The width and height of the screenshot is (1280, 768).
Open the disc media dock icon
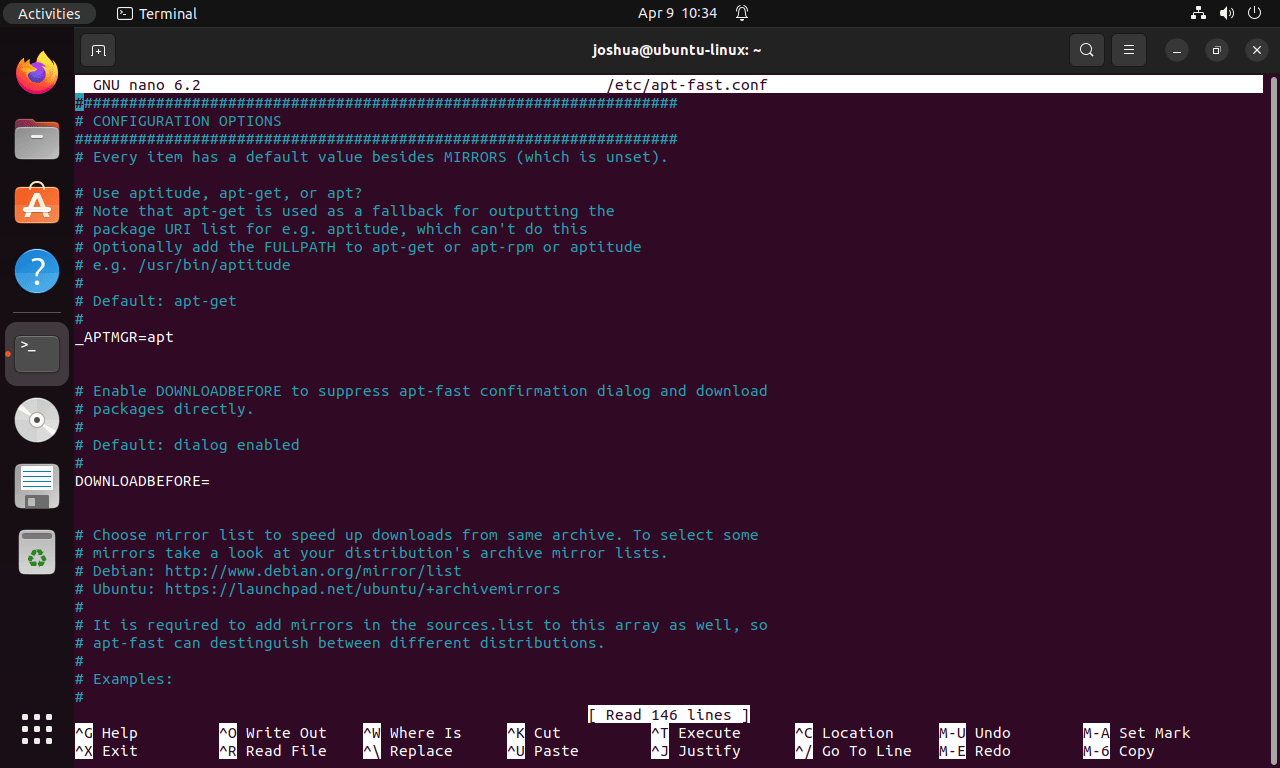point(37,420)
